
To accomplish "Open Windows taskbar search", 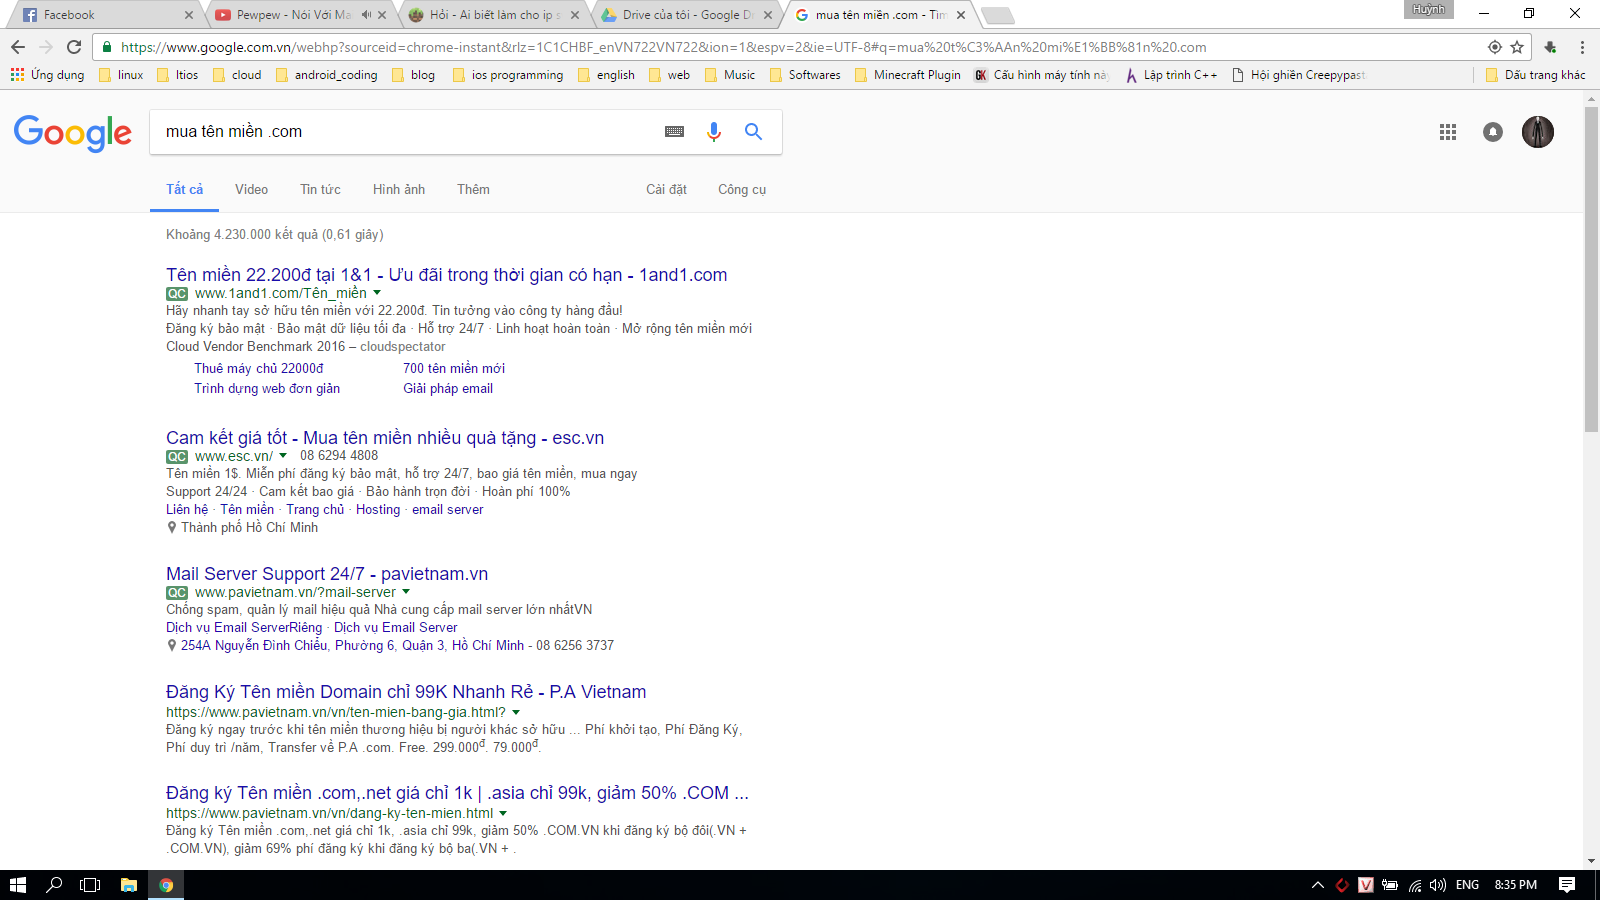I will click(54, 885).
